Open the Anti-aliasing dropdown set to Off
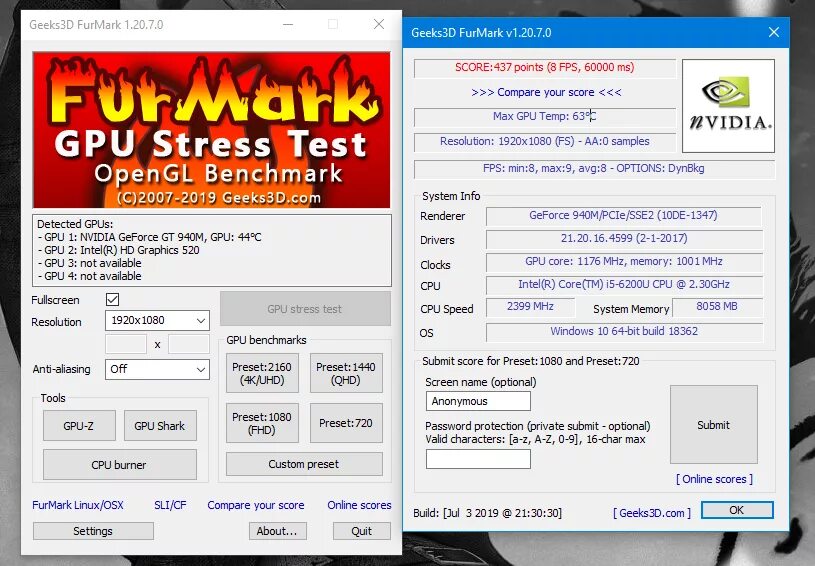815x566 pixels. tap(157, 370)
